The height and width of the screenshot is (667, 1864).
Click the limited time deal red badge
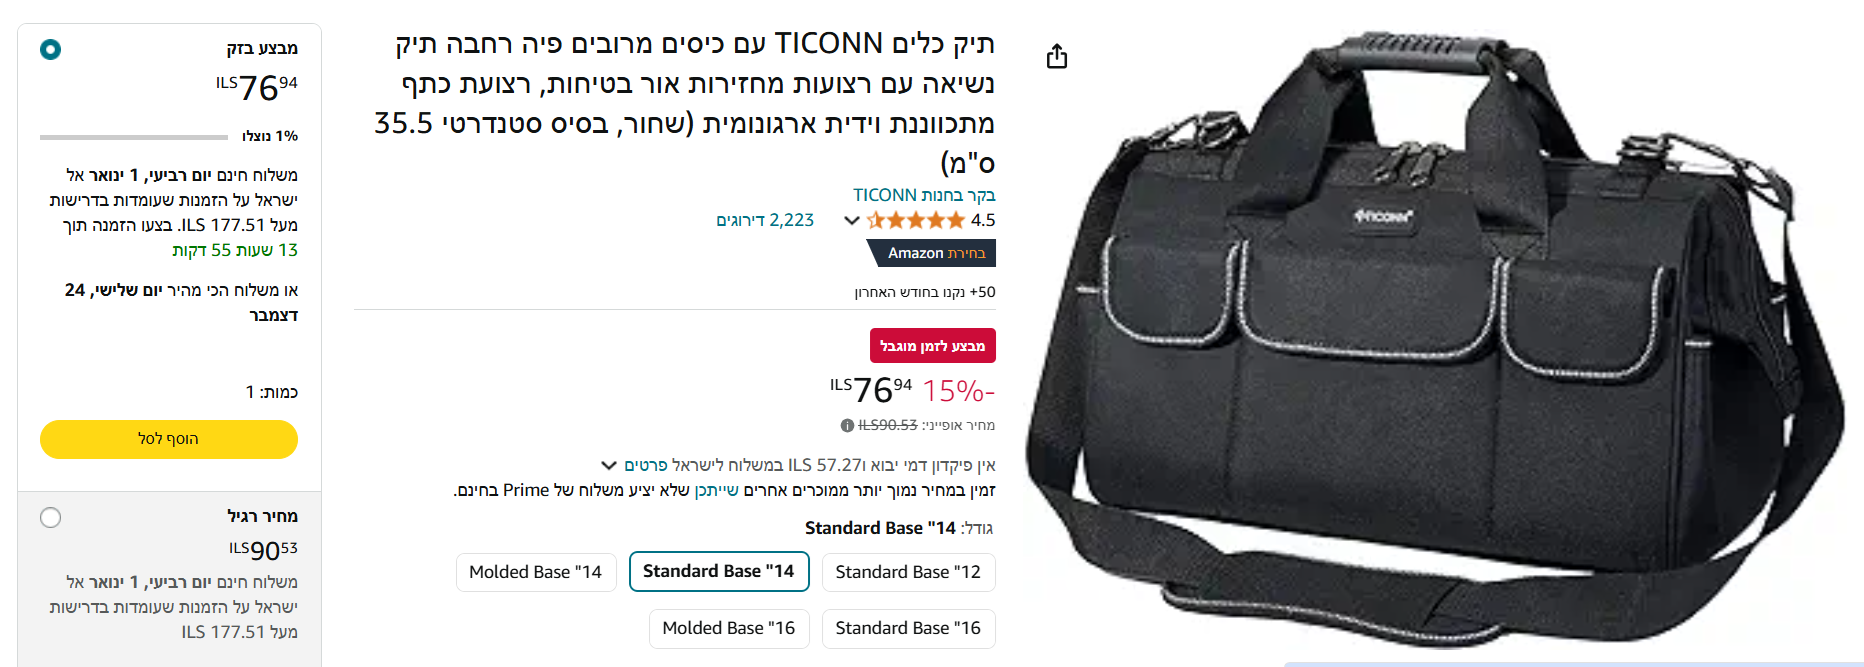932,346
